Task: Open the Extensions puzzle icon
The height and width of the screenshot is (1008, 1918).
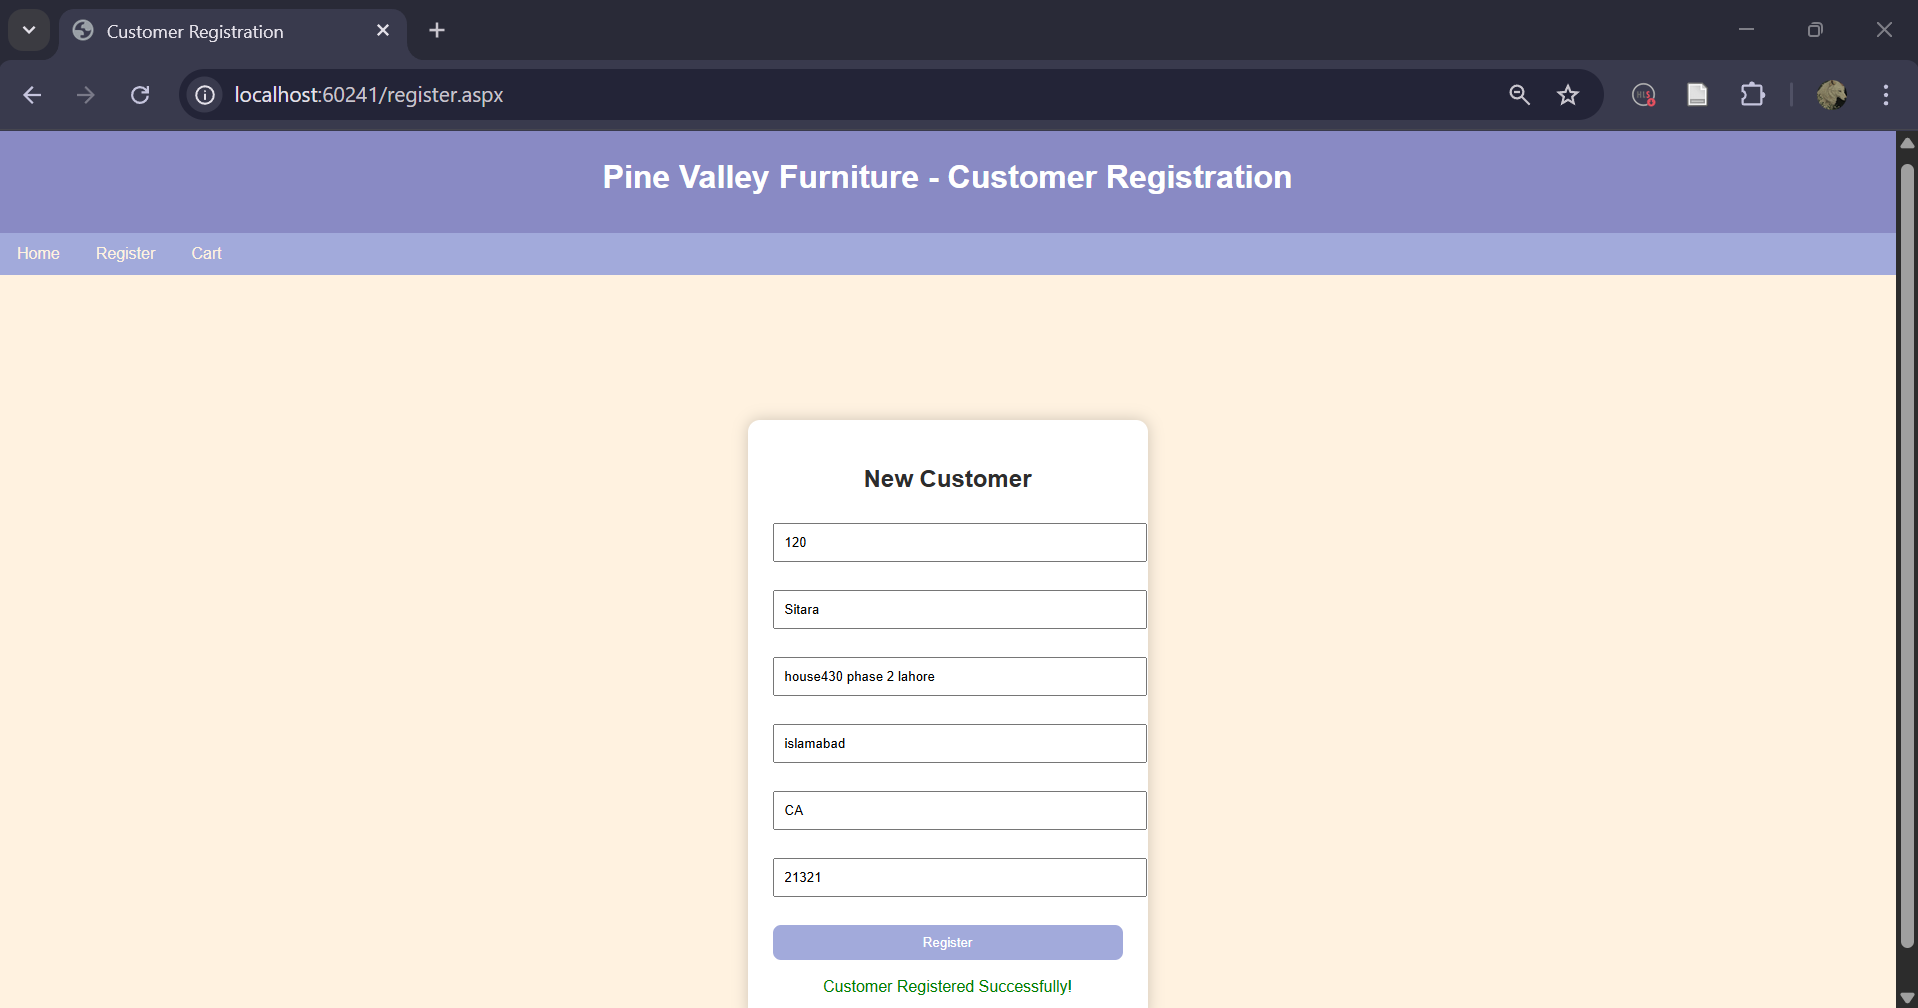Action: (x=1752, y=95)
